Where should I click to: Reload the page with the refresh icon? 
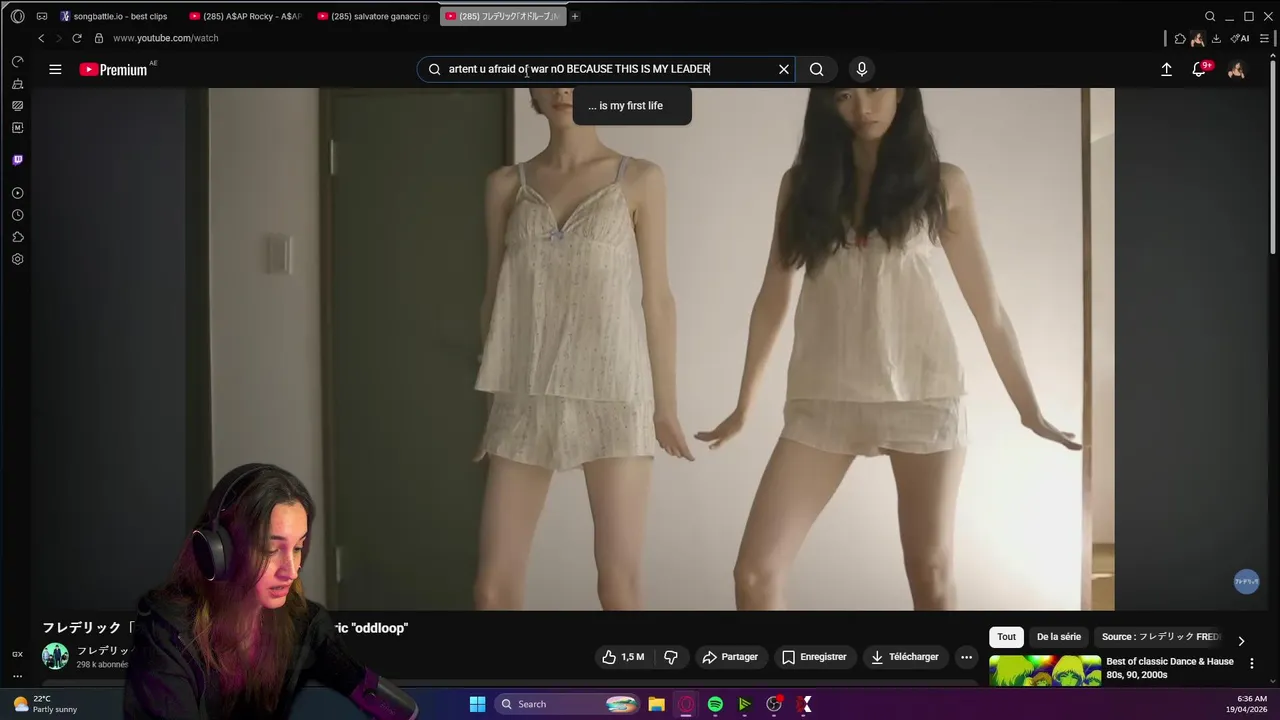[76, 38]
